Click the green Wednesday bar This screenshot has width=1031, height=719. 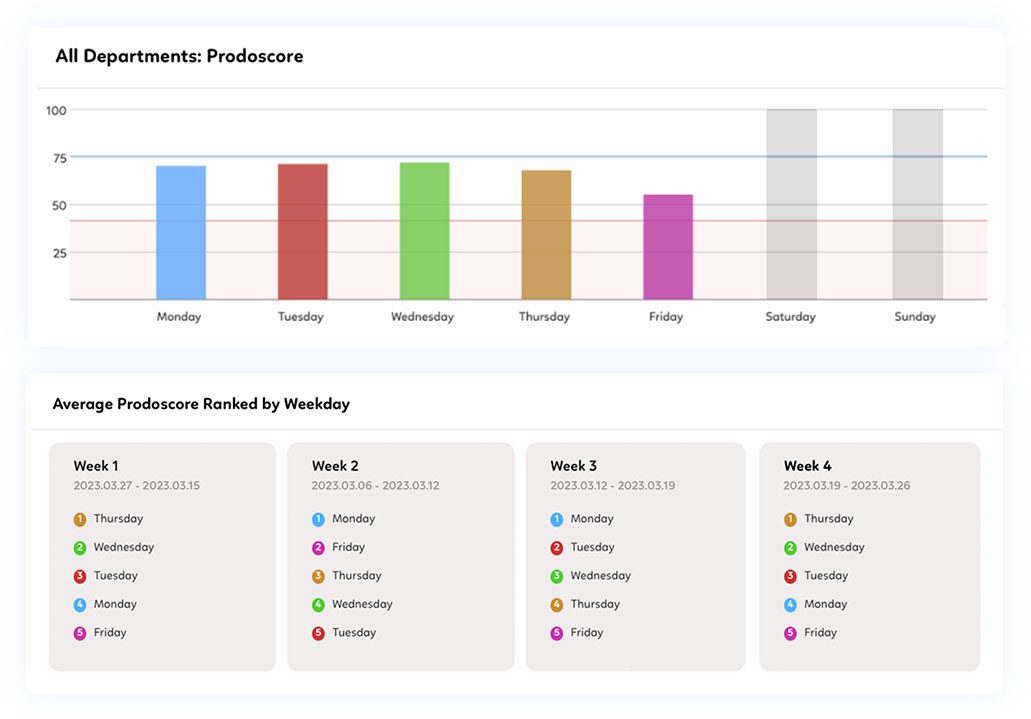(424, 231)
